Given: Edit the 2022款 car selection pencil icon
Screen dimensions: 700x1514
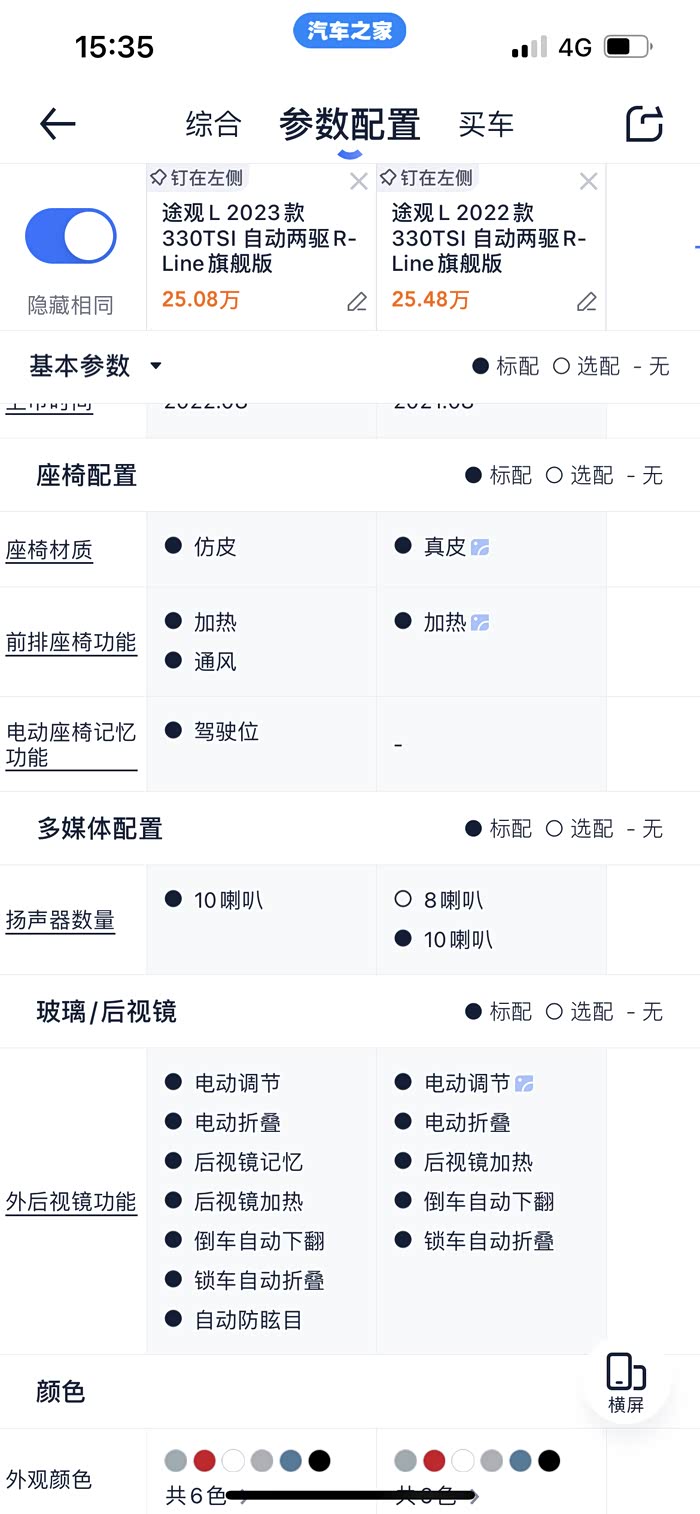Looking at the screenshot, I should [x=587, y=302].
